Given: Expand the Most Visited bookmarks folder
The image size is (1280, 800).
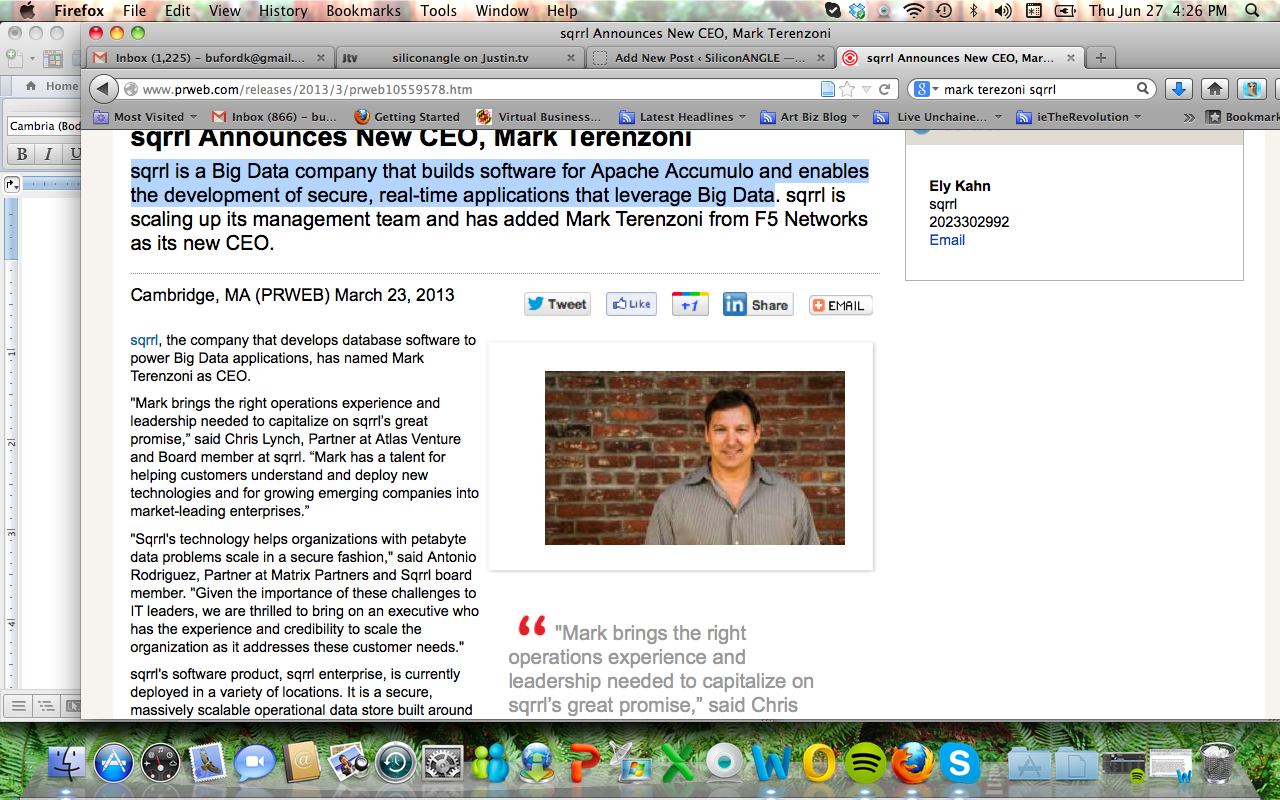Looking at the screenshot, I should click(x=146, y=117).
